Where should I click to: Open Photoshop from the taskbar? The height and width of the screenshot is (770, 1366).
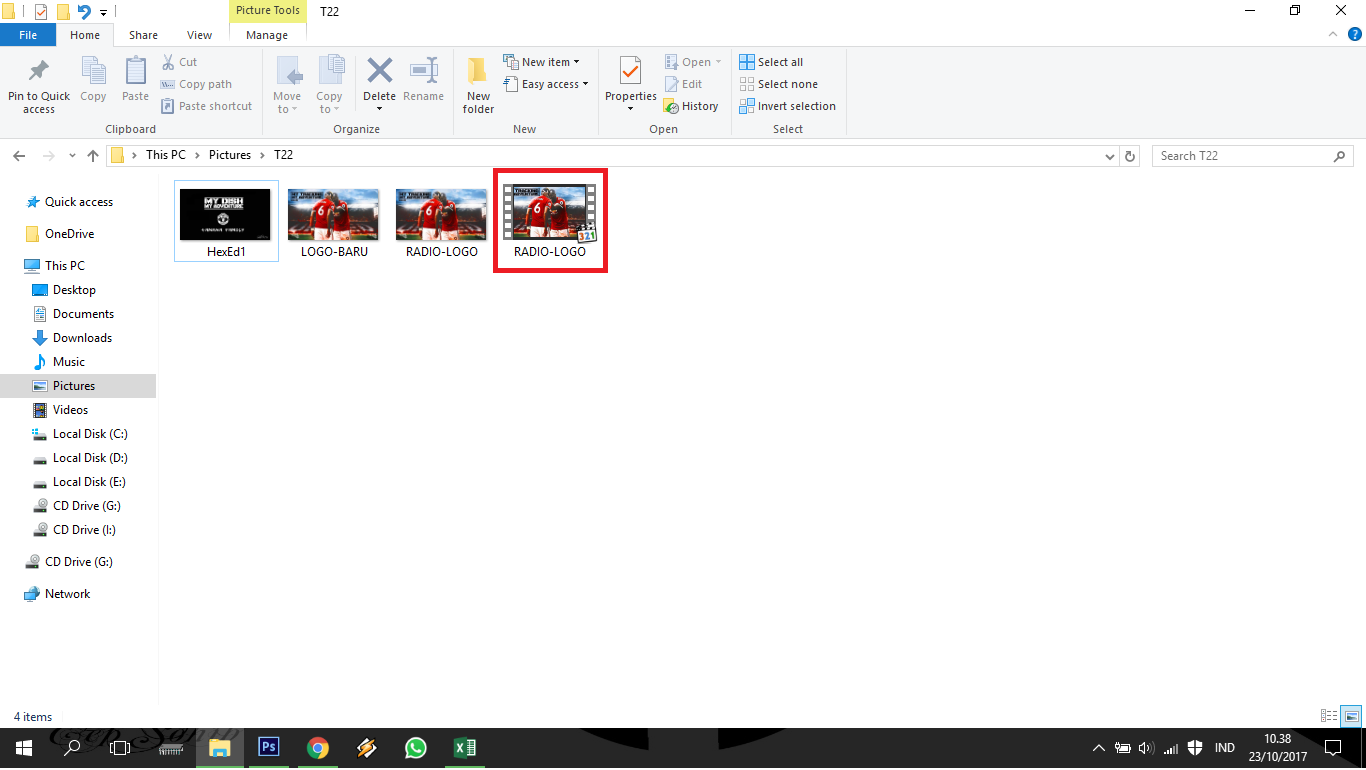(x=269, y=747)
